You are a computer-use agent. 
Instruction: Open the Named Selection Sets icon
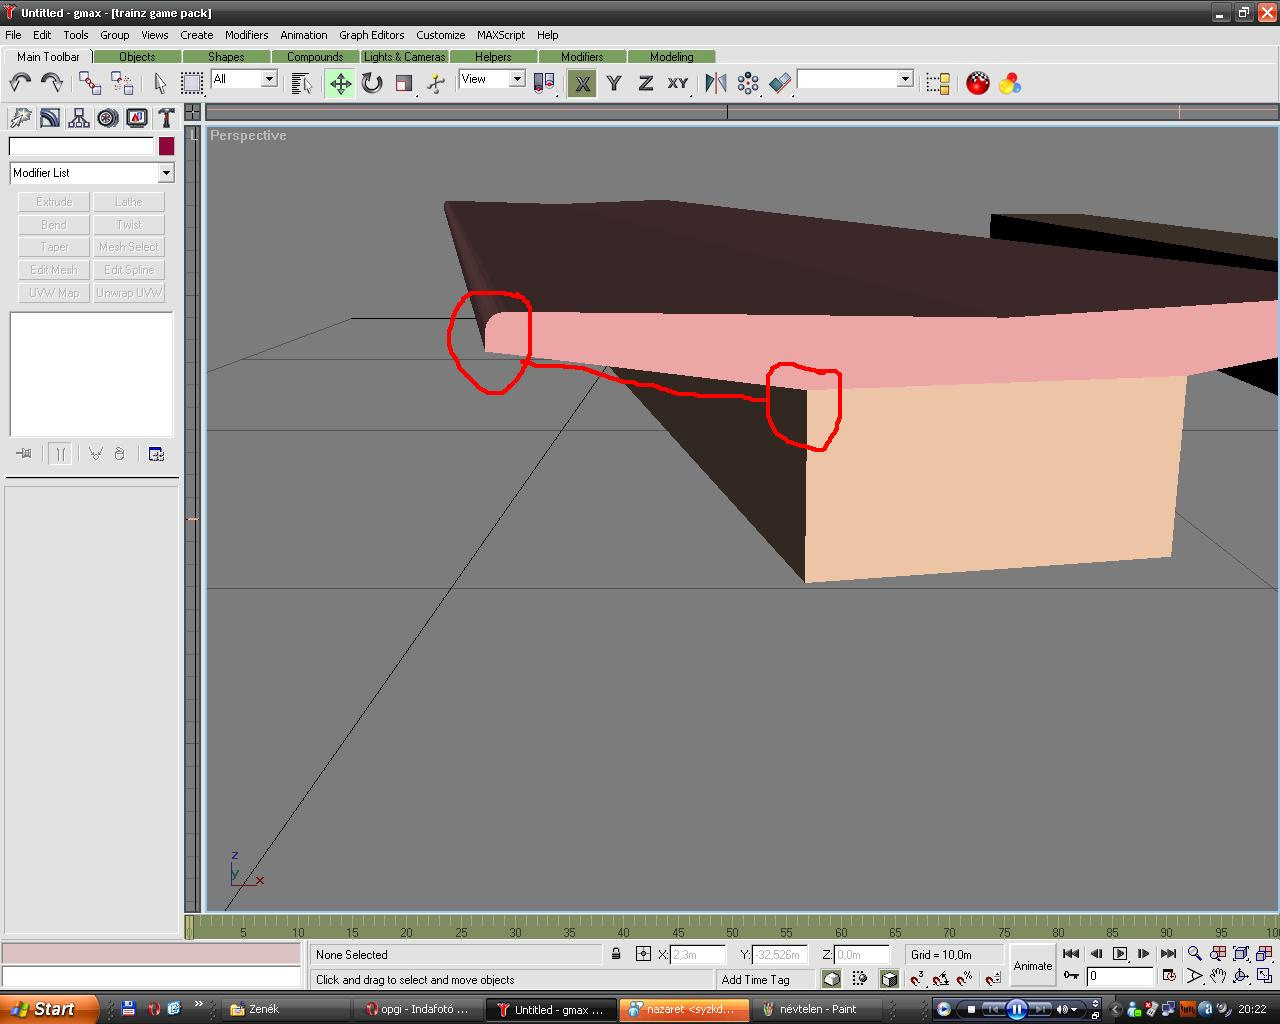[x=938, y=84]
